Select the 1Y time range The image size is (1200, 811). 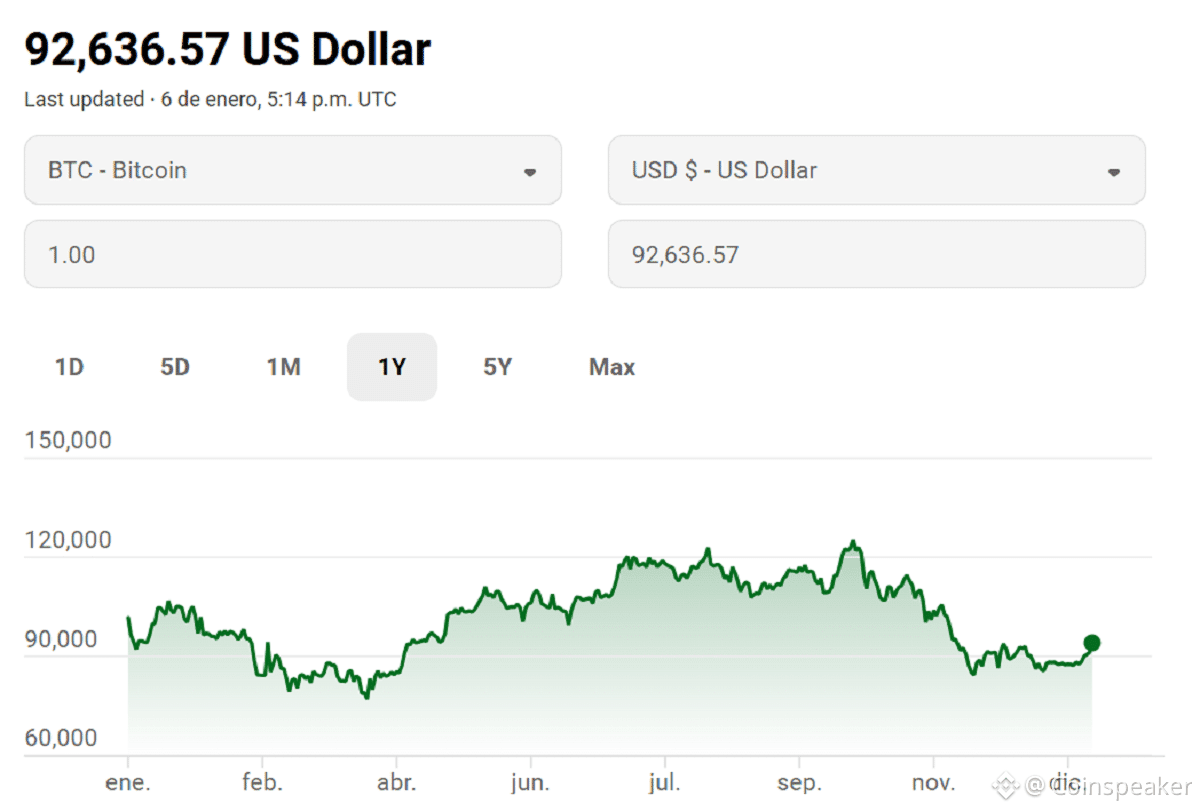(x=392, y=367)
